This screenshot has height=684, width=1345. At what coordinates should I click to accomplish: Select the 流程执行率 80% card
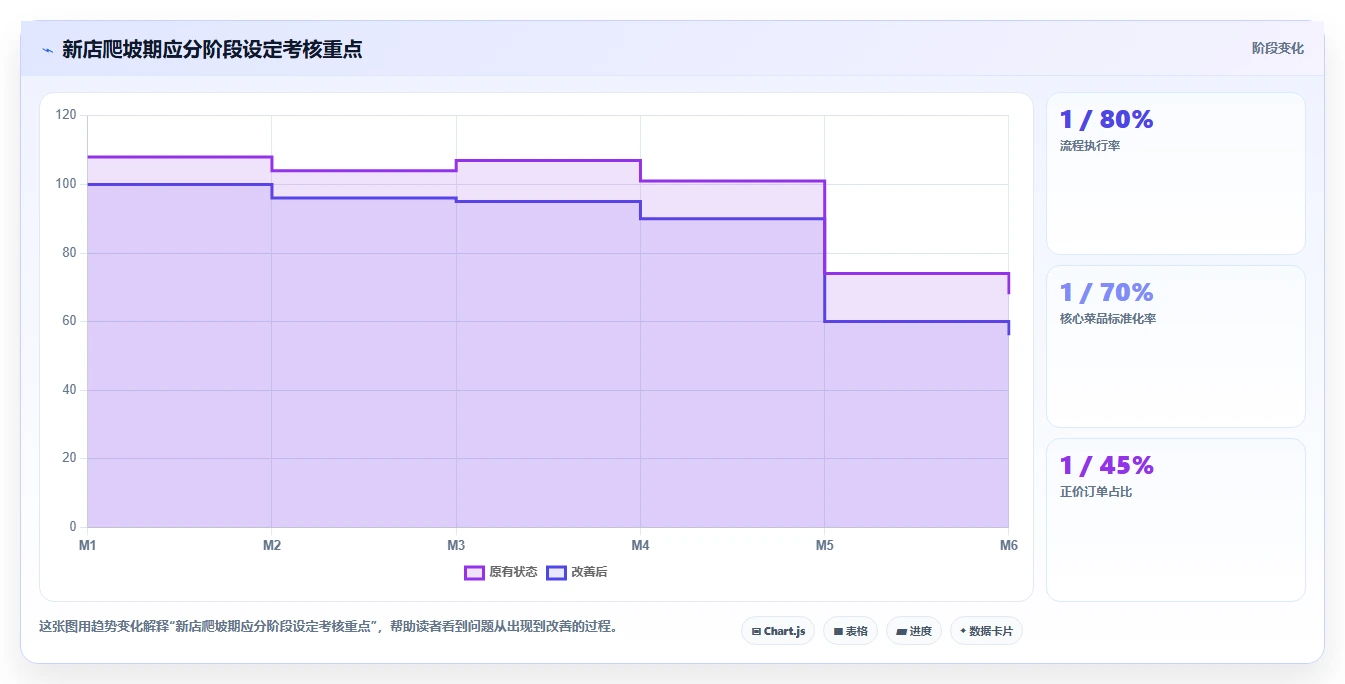click(x=1175, y=173)
